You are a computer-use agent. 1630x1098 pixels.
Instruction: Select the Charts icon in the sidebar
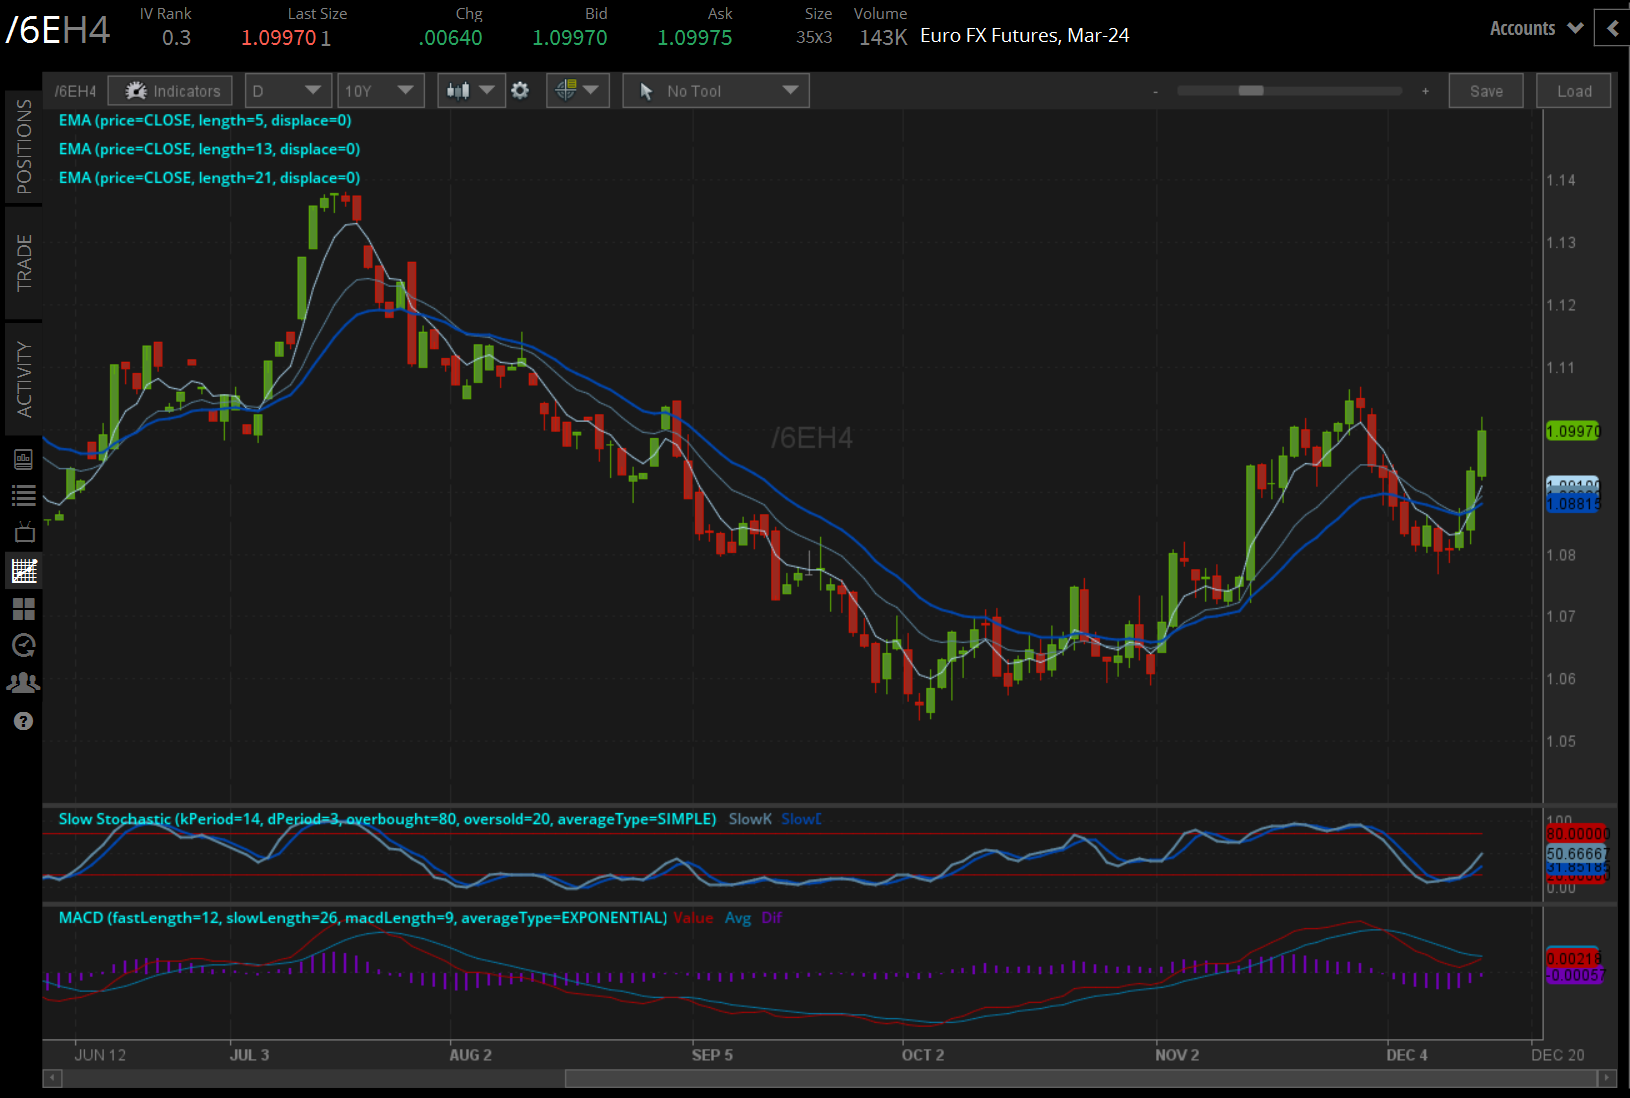click(24, 570)
